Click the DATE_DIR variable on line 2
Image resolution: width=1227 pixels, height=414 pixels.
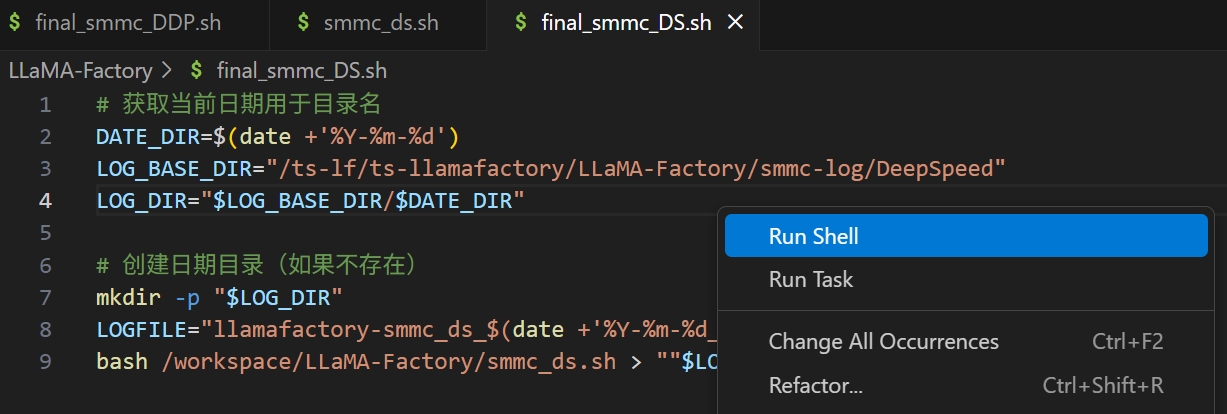[145, 137]
